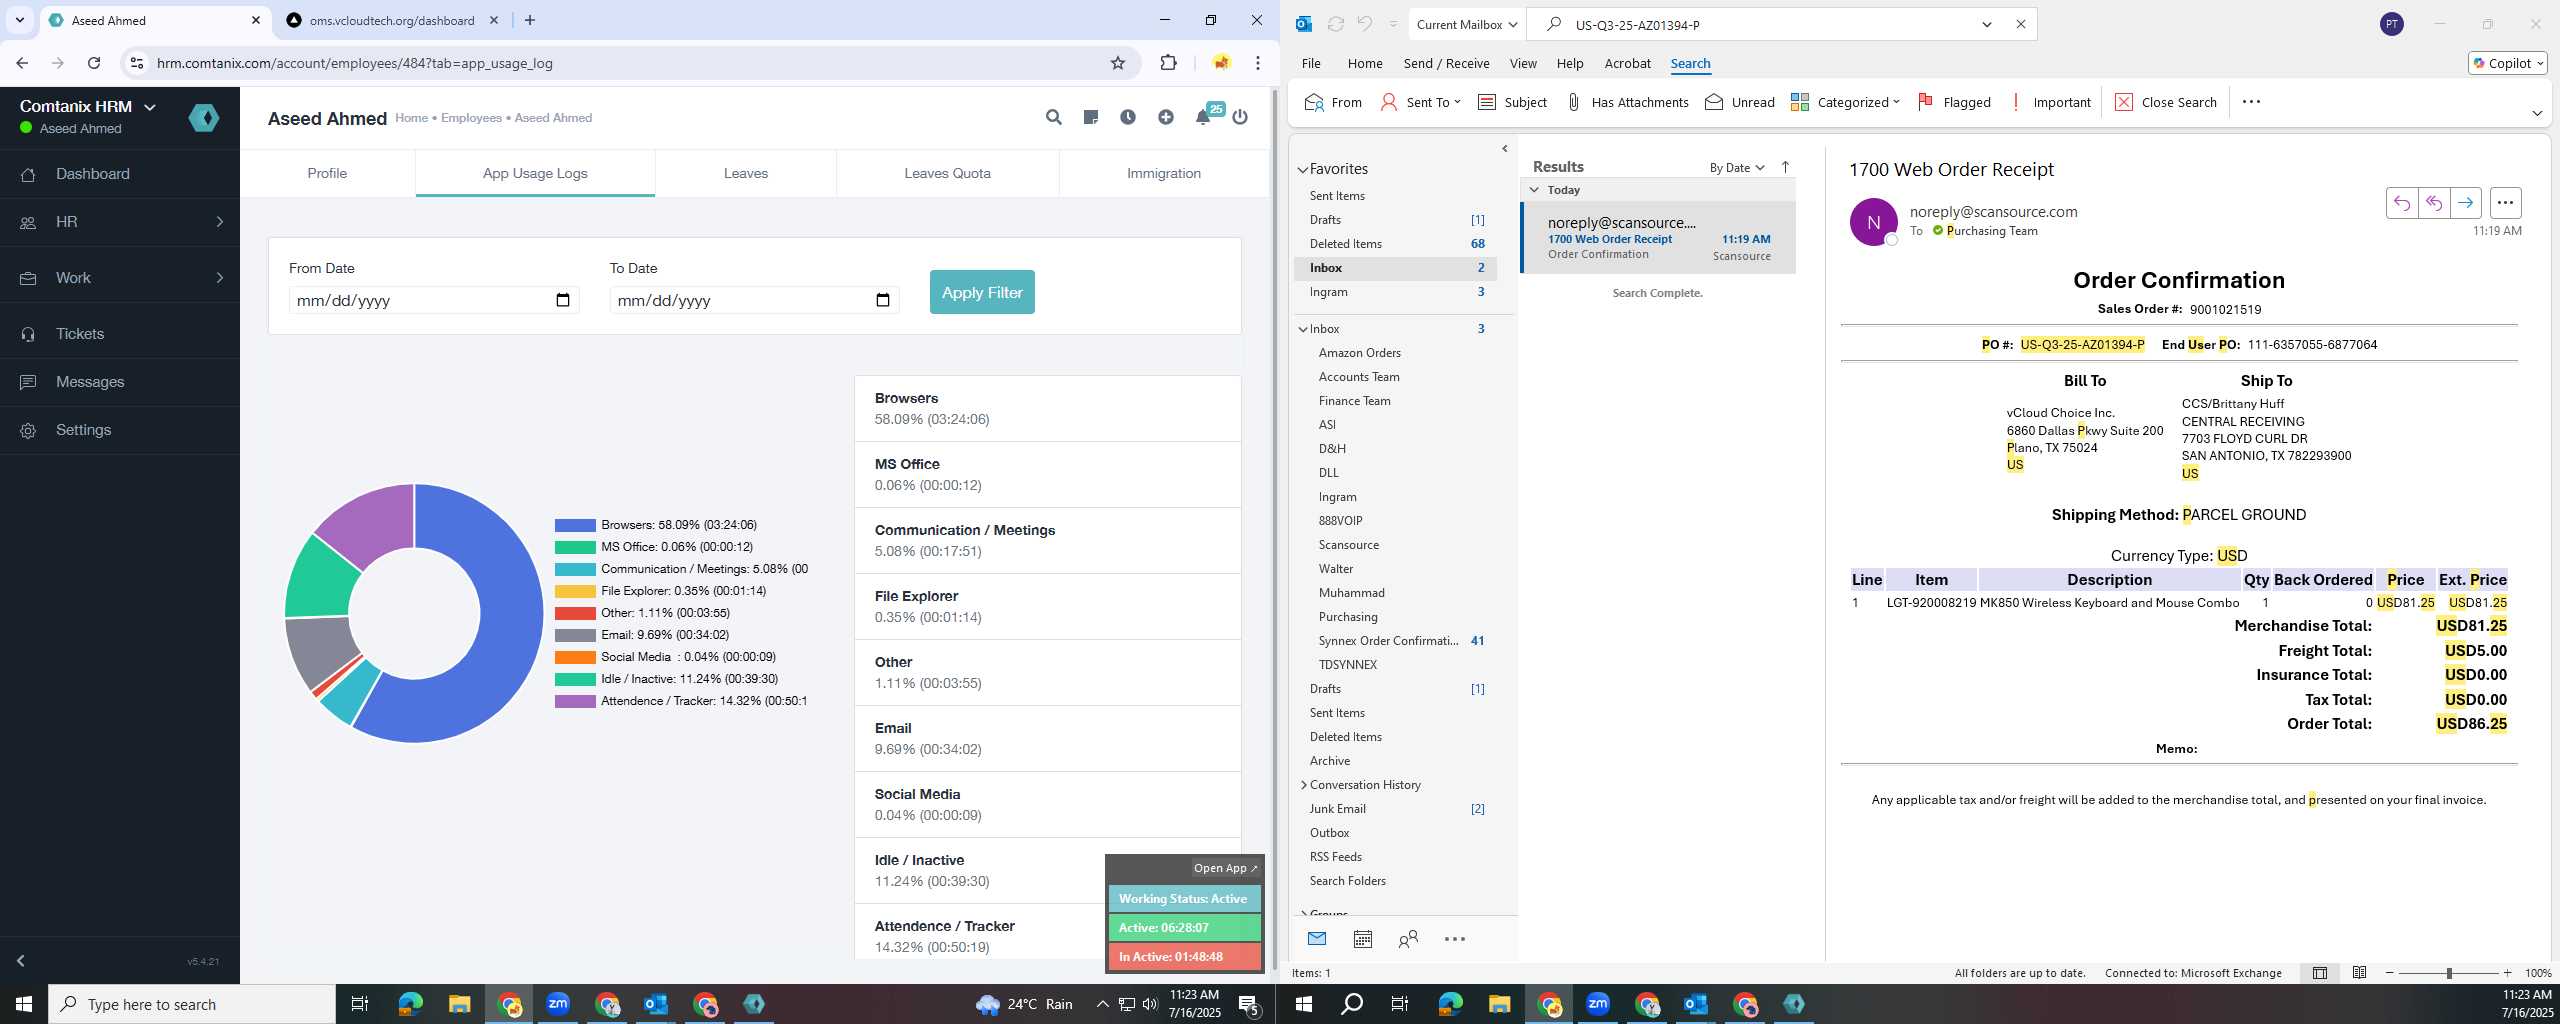Open Categorized filter dropdown

(1845, 102)
